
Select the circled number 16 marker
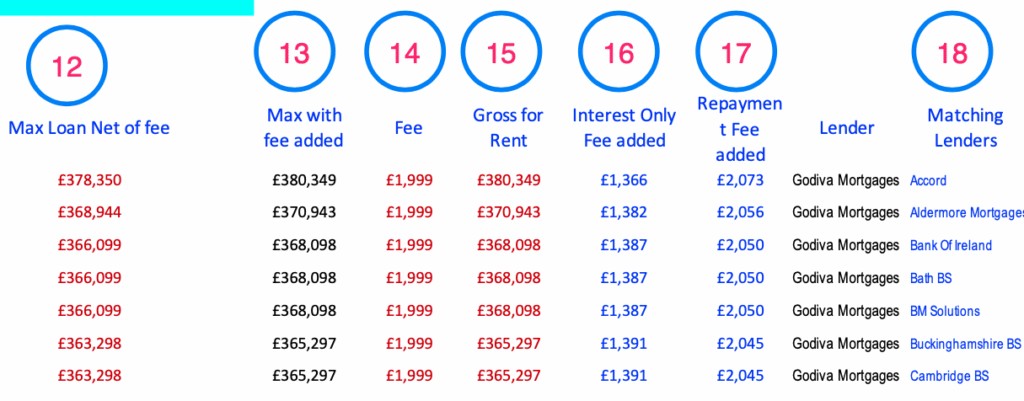619,54
